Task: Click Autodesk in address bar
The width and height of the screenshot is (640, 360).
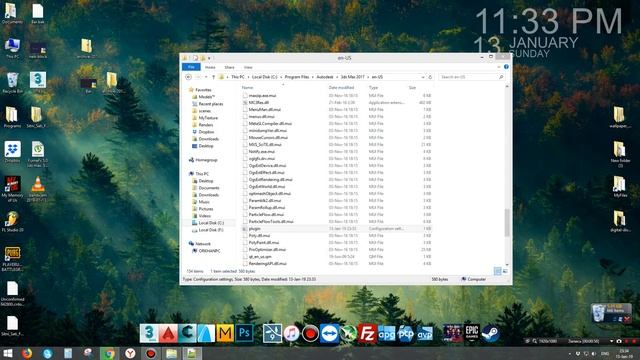Action: (325, 77)
